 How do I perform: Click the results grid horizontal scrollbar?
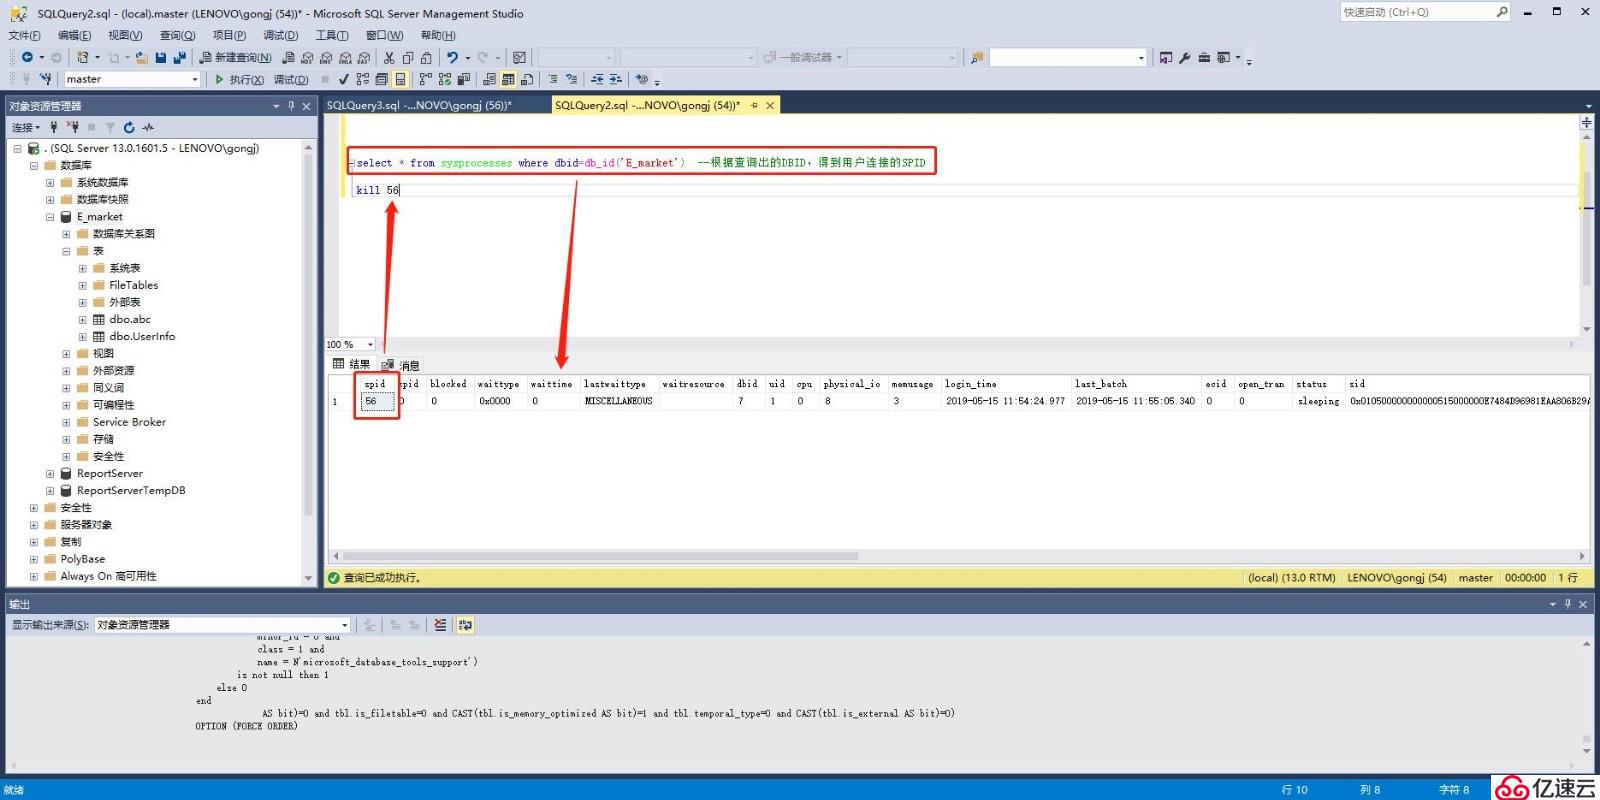(x=600, y=556)
